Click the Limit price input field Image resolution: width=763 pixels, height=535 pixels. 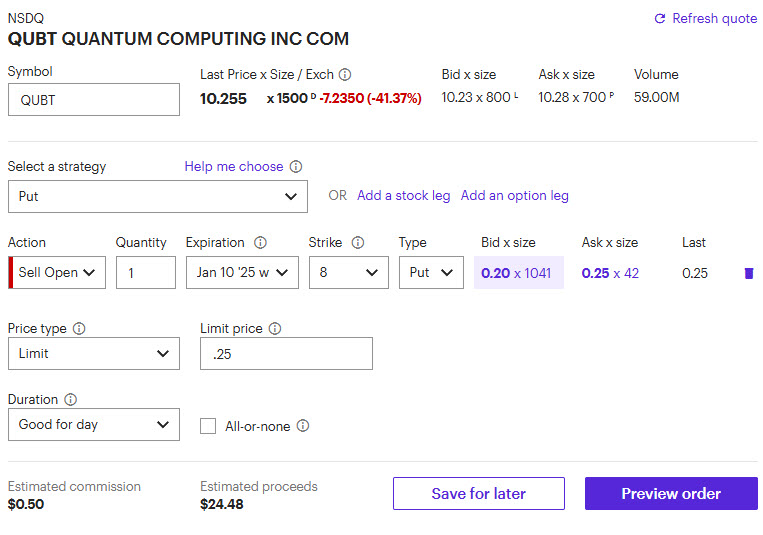tap(286, 354)
